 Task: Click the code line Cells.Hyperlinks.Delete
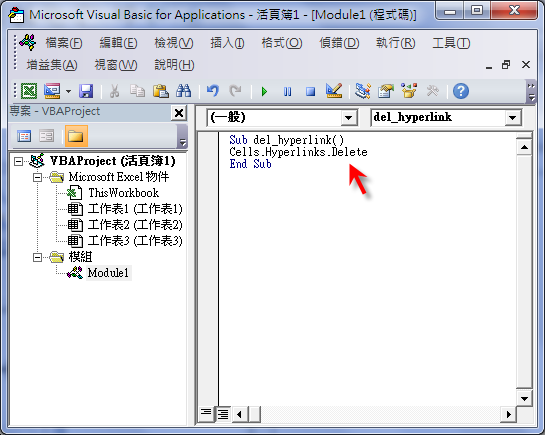click(x=298, y=152)
